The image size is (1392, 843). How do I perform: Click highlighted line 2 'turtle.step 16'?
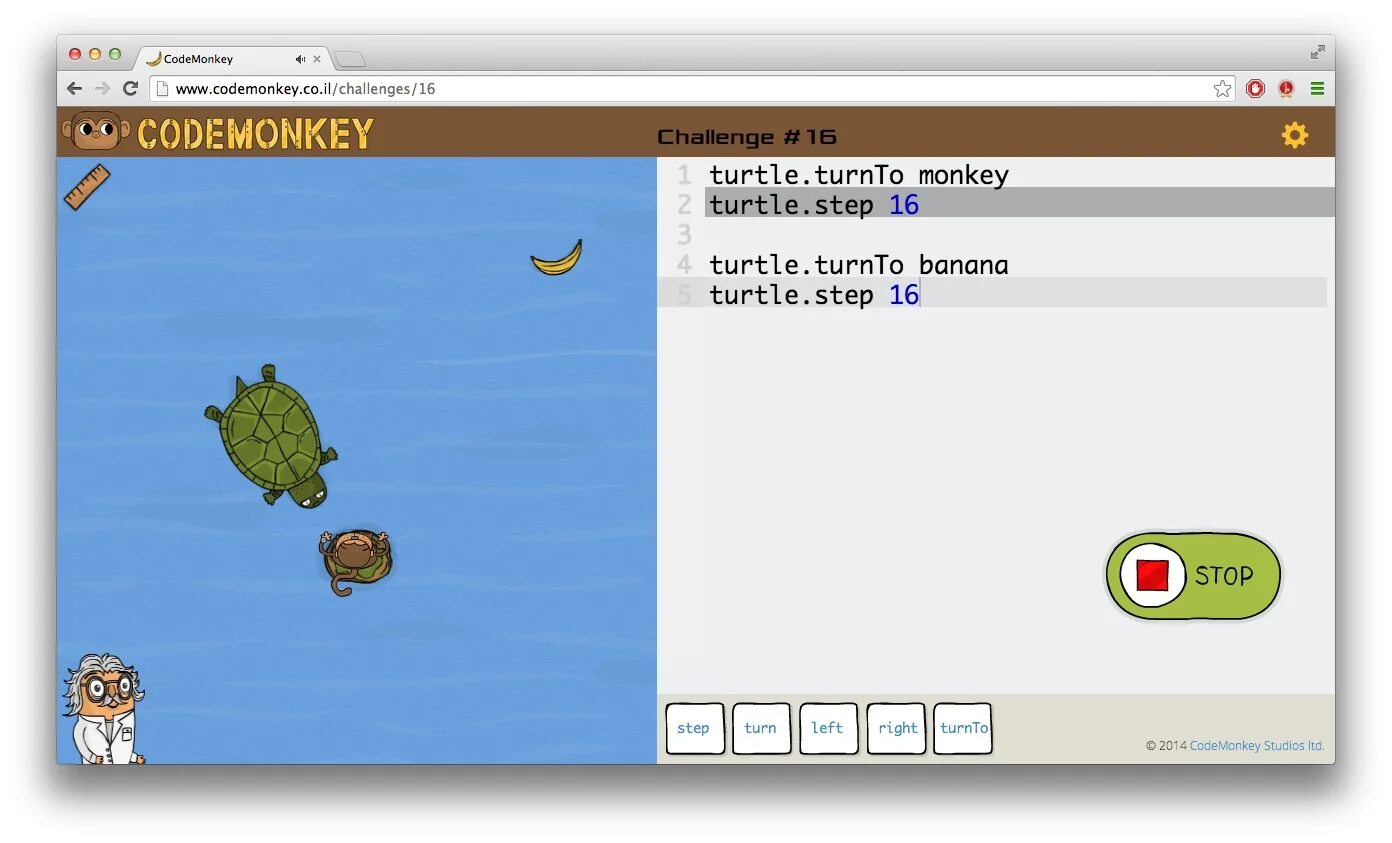1020,205
